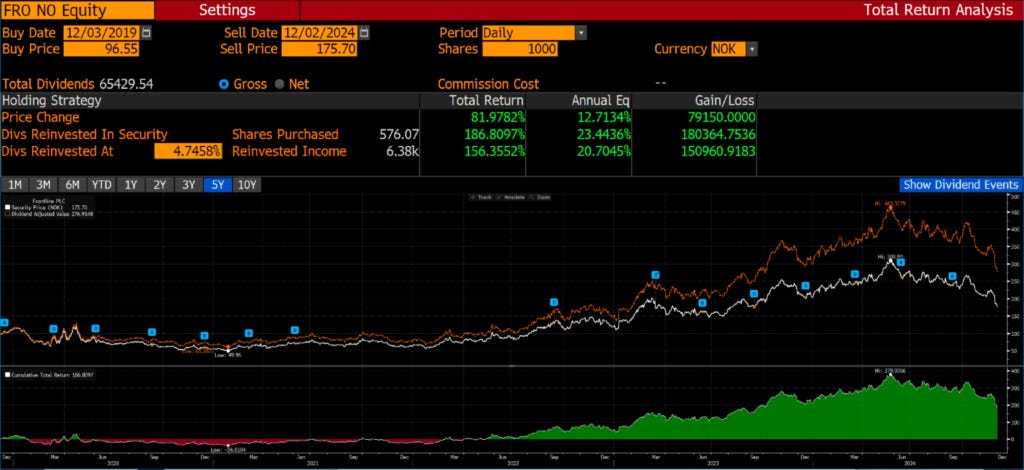Select the Net radio button
This screenshot has height=470, width=1024.
click(x=280, y=84)
